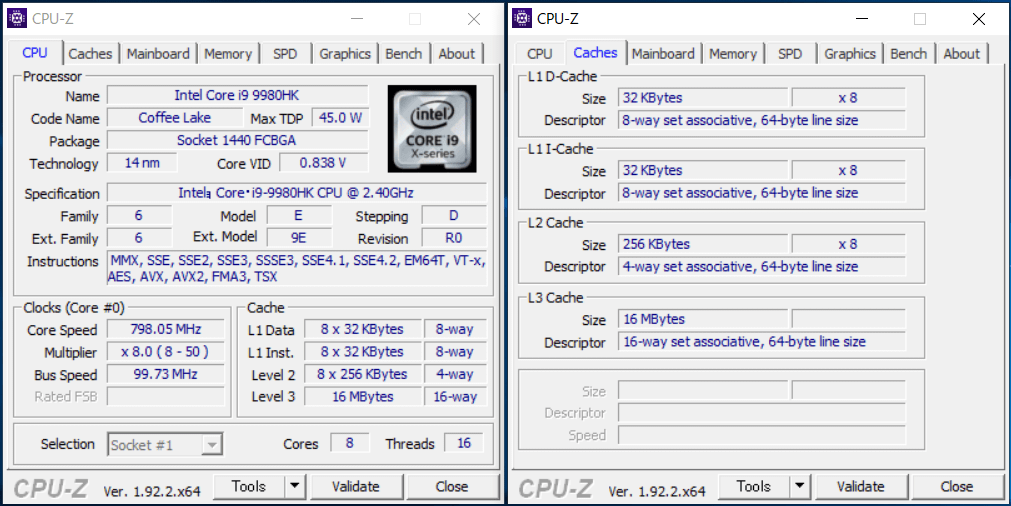
Task: Click Specification field i9-9980HK CPU @ 2.40GHz
Action: 297,193
